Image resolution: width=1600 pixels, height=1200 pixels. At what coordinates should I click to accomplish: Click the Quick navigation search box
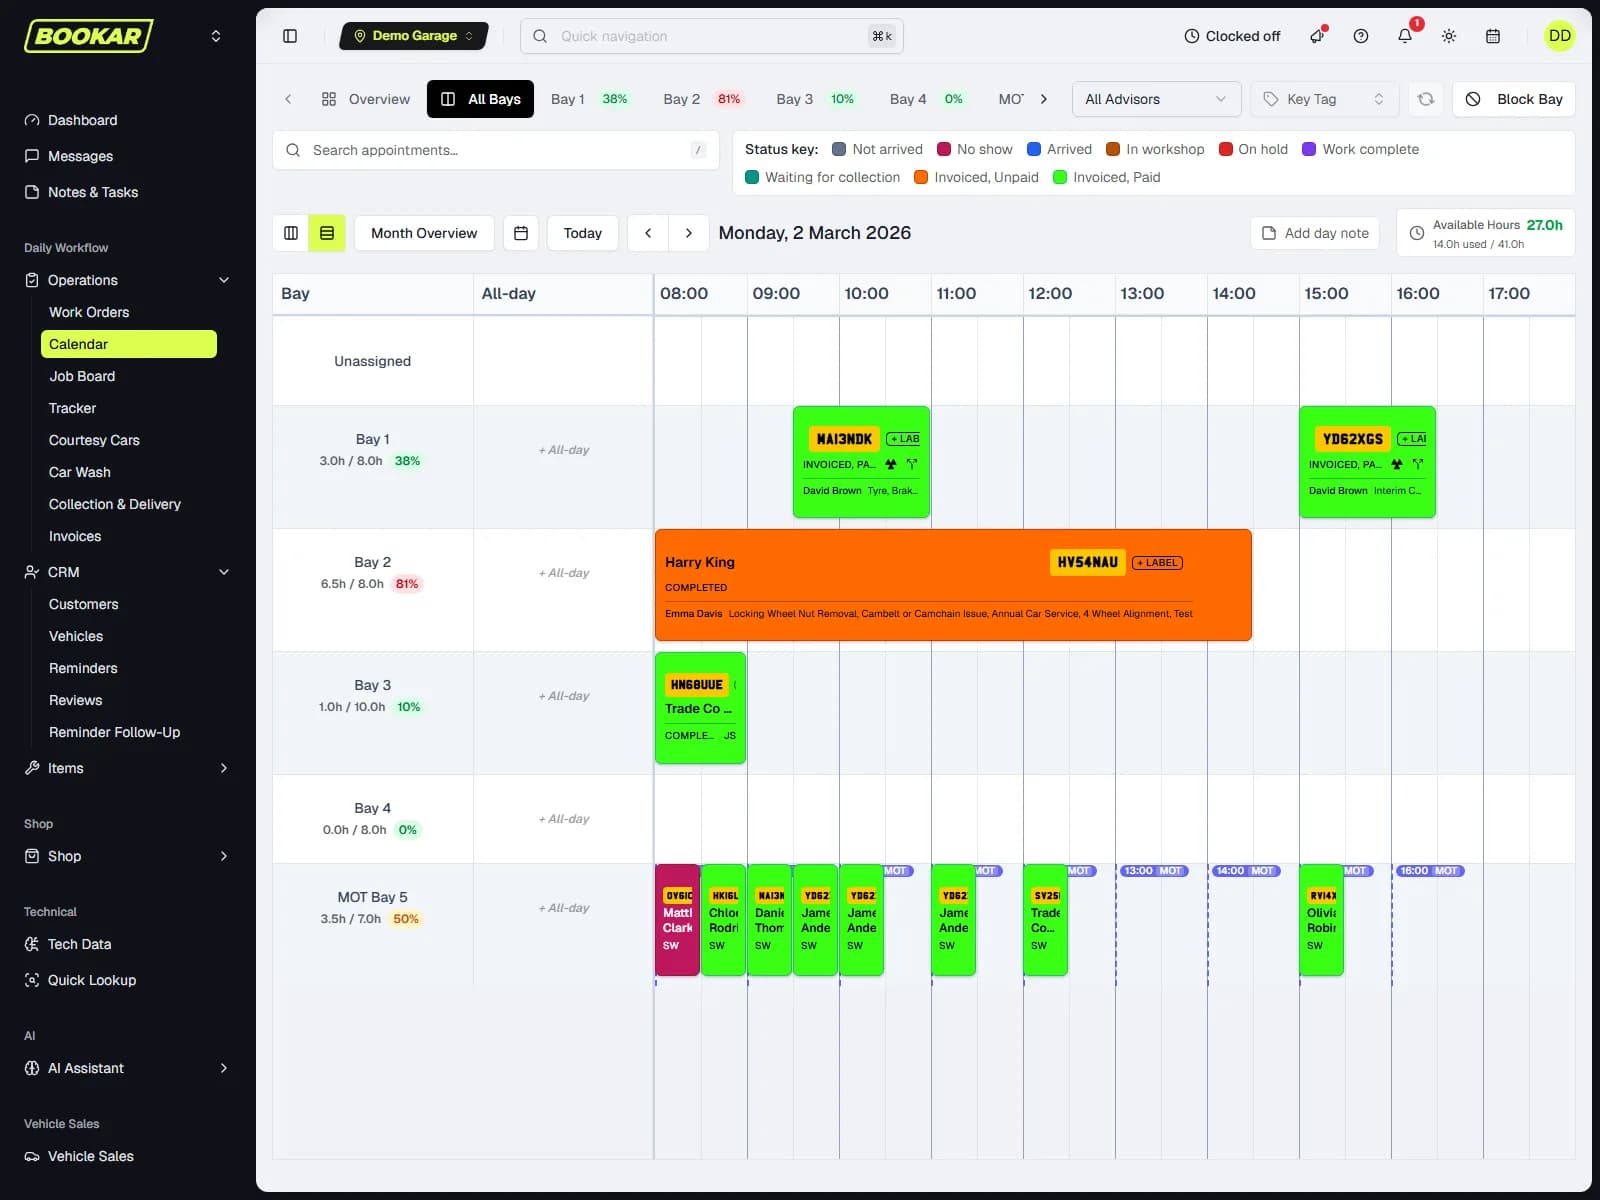pos(712,36)
